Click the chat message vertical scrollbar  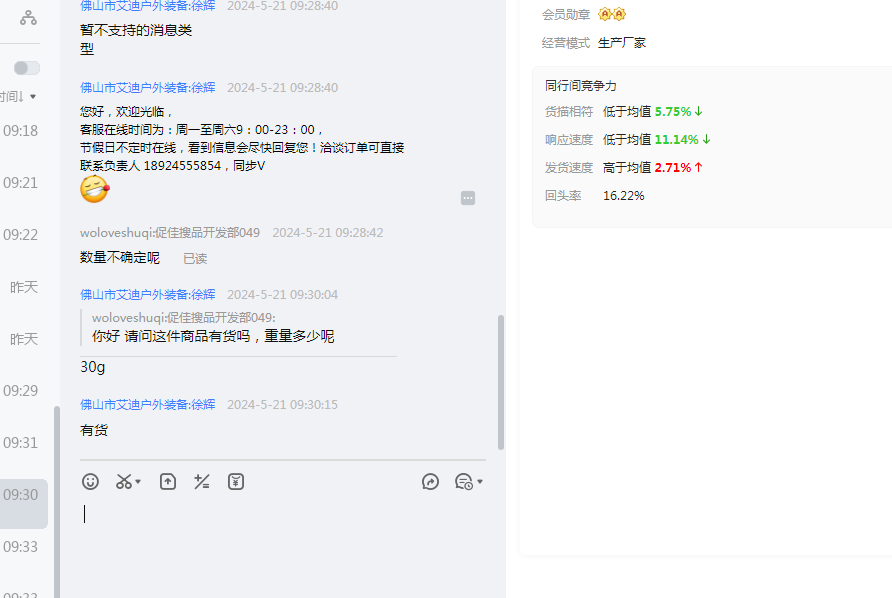point(501,380)
